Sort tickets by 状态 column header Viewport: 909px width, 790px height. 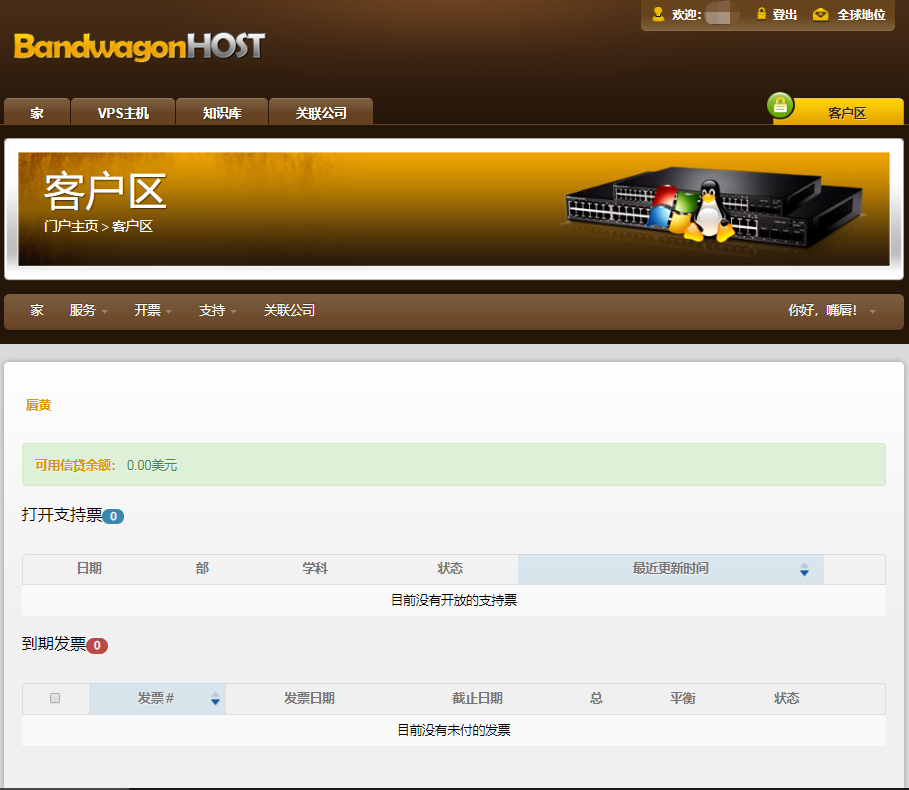tap(450, 569)
